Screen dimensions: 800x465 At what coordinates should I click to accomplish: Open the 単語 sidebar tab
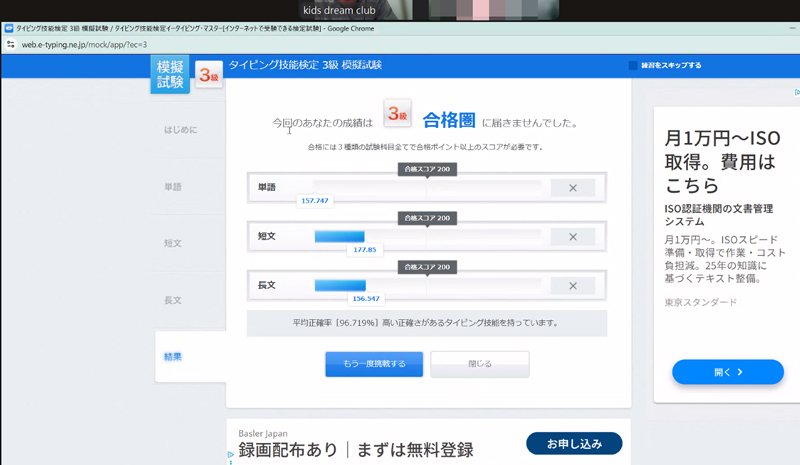(x=173, y=187)
